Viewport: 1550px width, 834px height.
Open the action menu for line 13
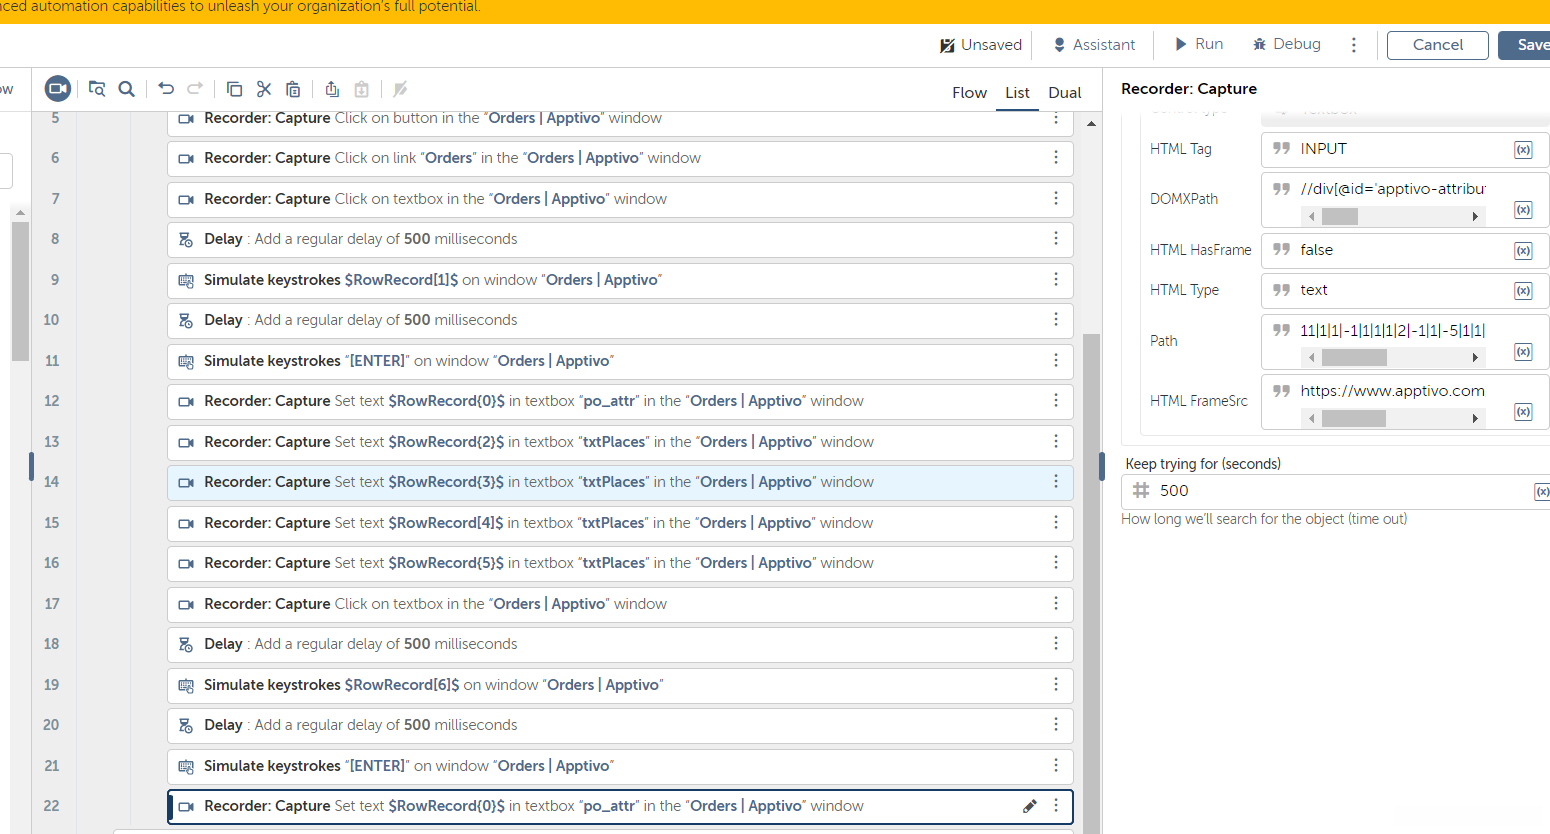tap(1056, 442)
